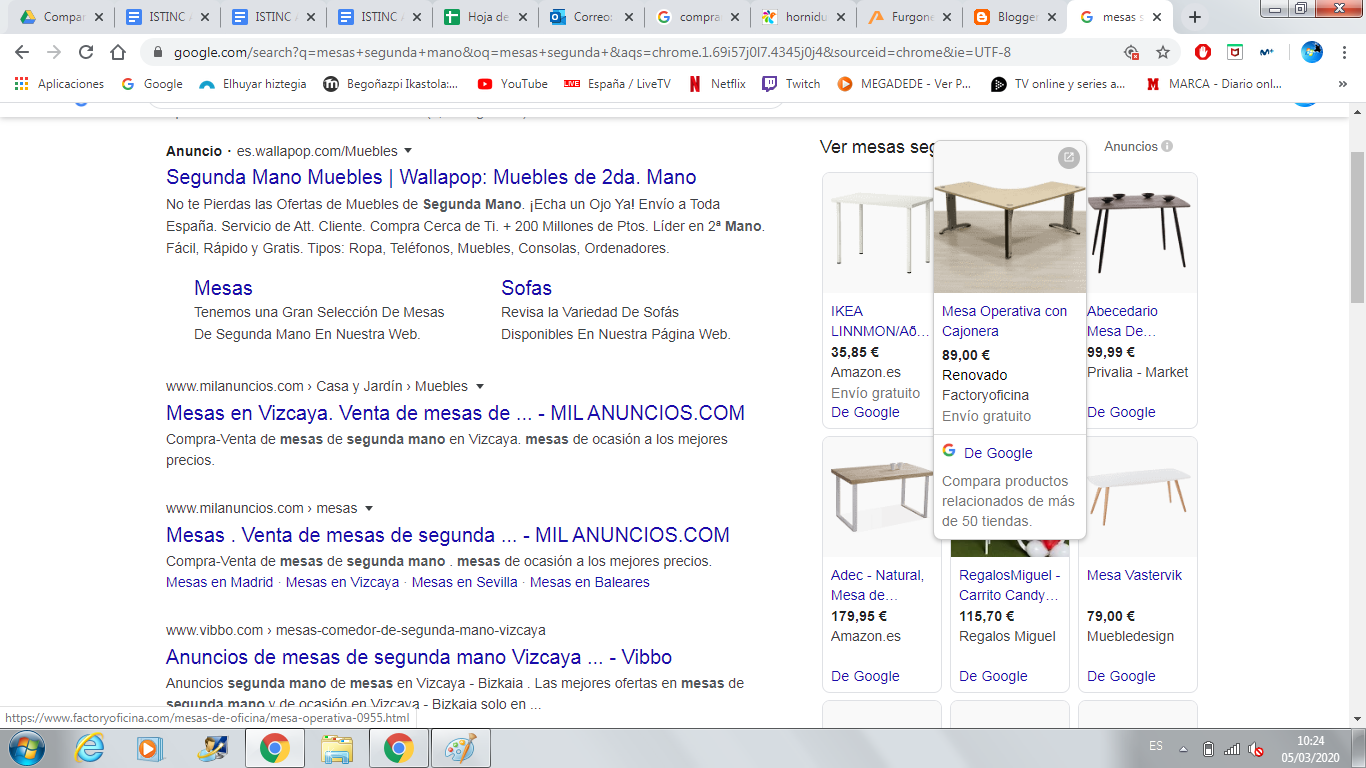
Task: Switch to the Furgone tab
Action: pos(909,17)
